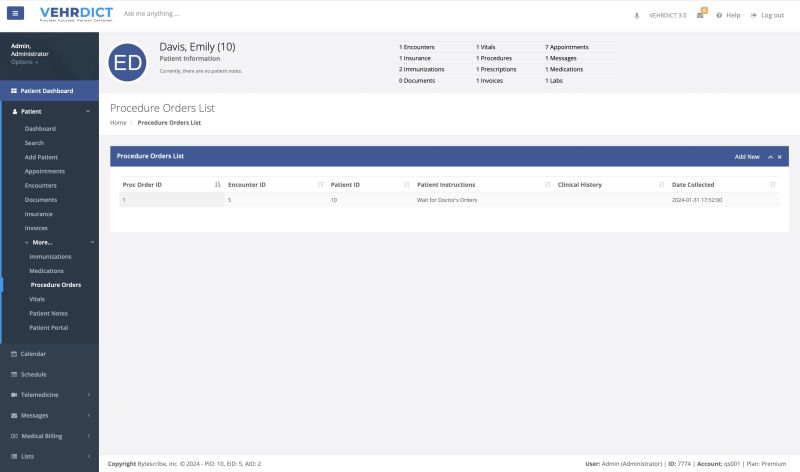Expand the Telemedicine sidebar menu
The image size is (800, 472).
(x=49, y=394)
